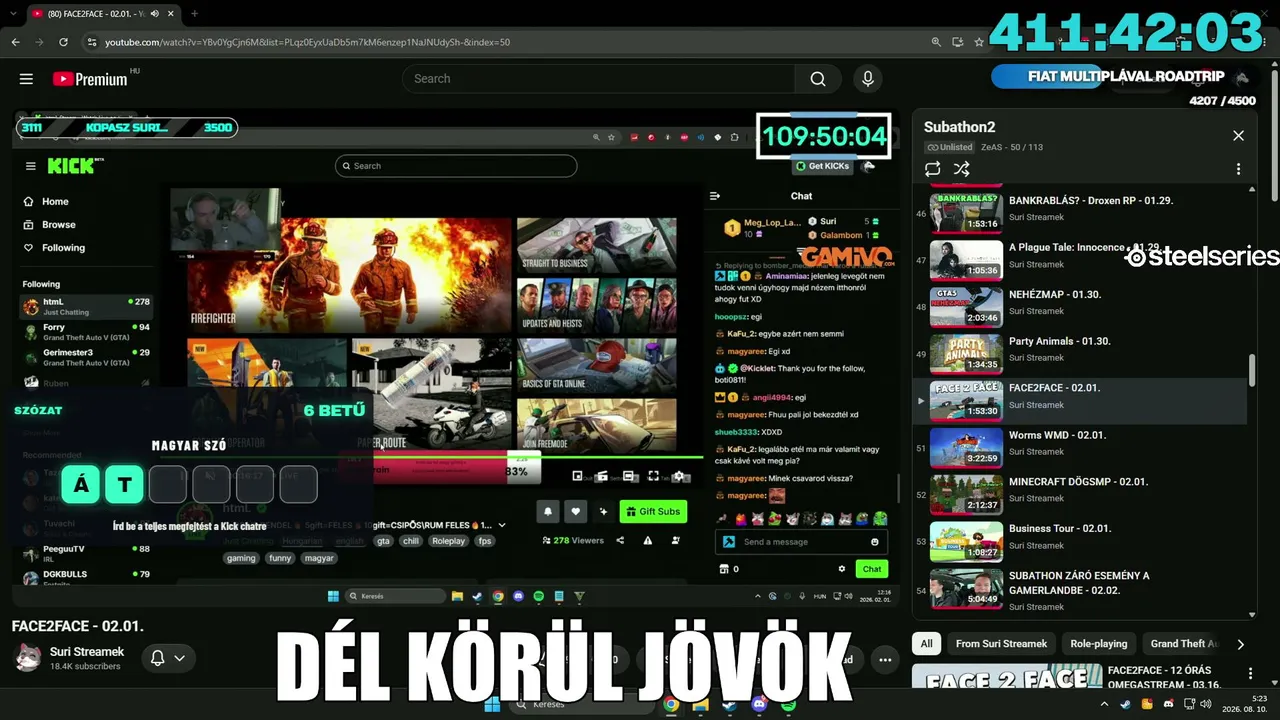Open the Windows Start menu

(492, 705)
